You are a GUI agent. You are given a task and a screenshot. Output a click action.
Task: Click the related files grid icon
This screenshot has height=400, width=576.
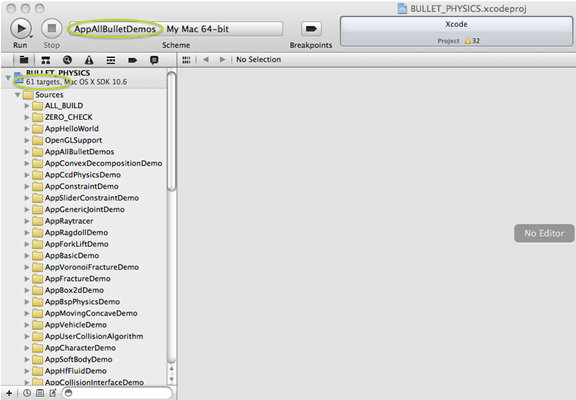coord(186,60)
